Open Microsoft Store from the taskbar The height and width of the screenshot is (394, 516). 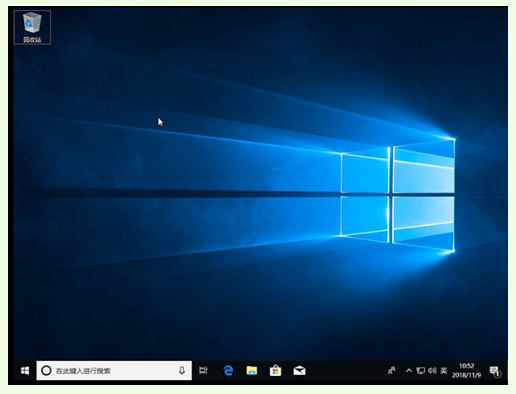275,370
